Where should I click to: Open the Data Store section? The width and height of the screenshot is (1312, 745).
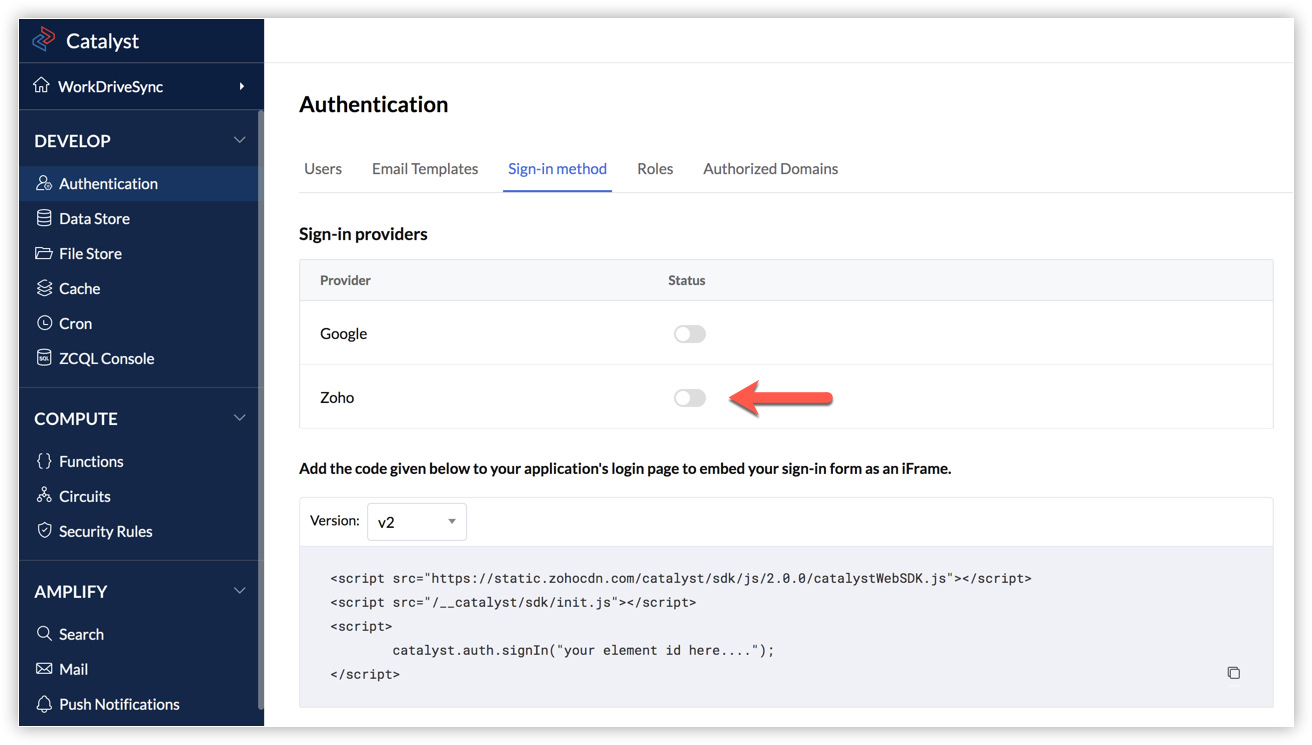95,218
